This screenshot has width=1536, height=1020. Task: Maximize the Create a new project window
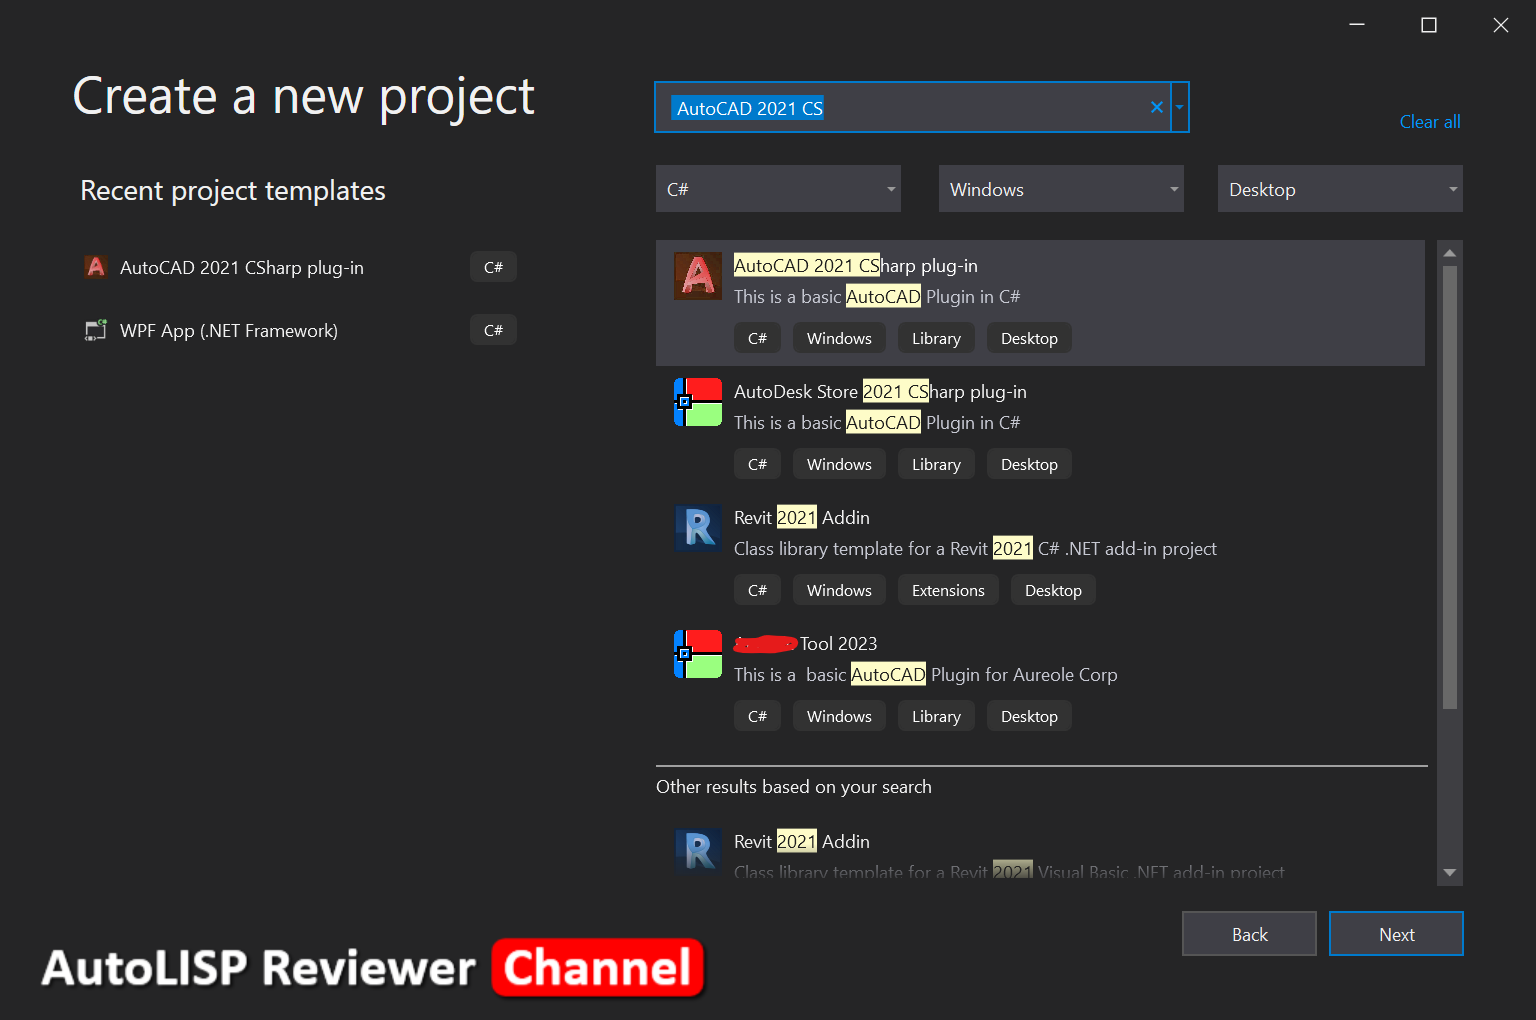pos(1429,25)
